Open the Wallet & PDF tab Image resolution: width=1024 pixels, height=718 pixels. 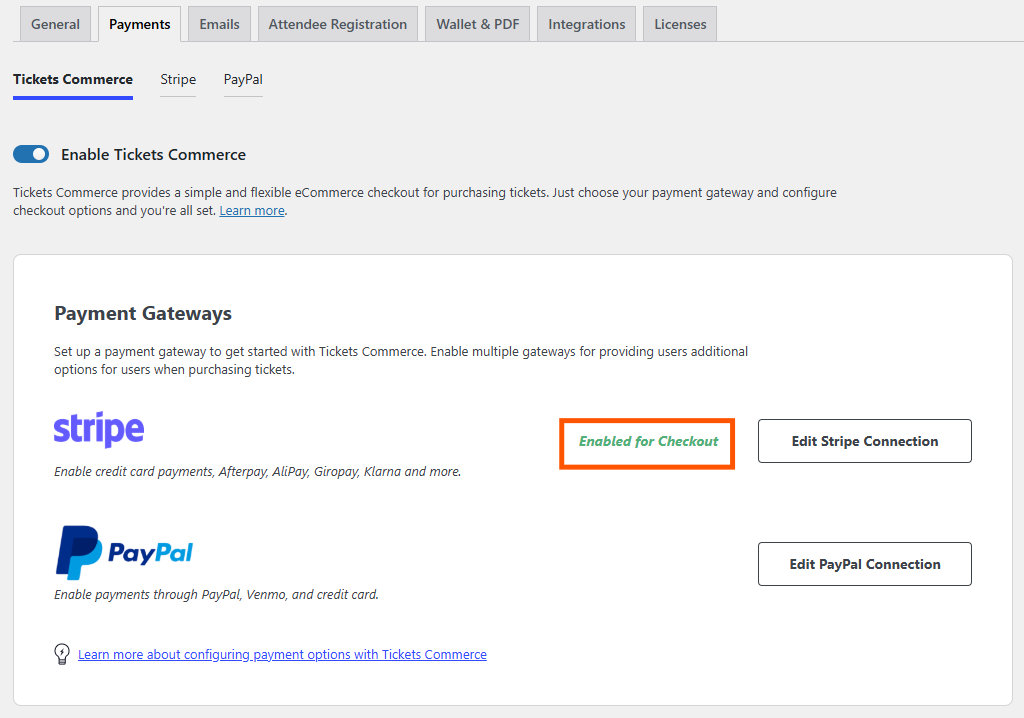tap(477, 24)
